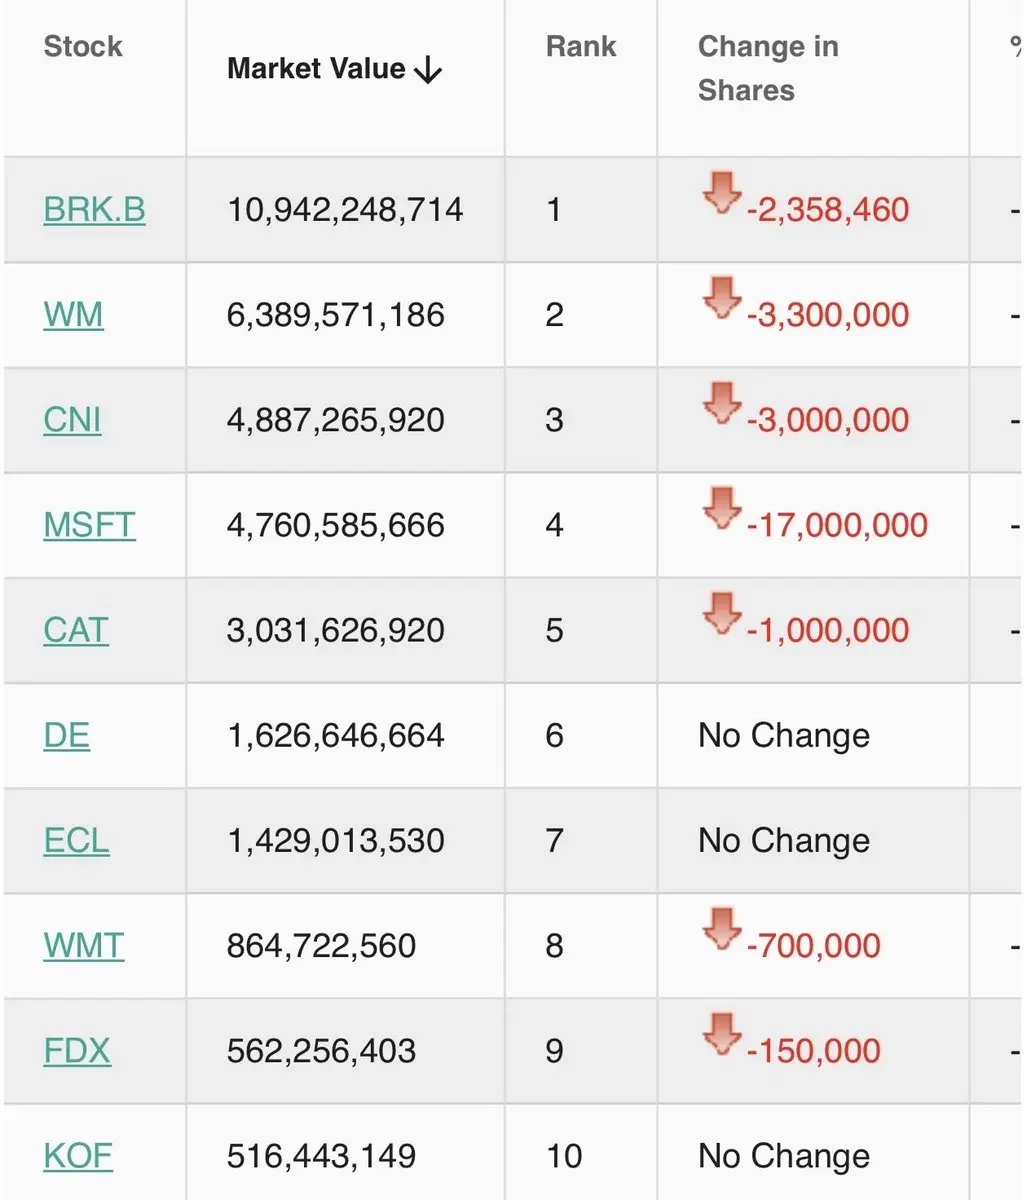Sort by the Market Value header

click(316, 69)
